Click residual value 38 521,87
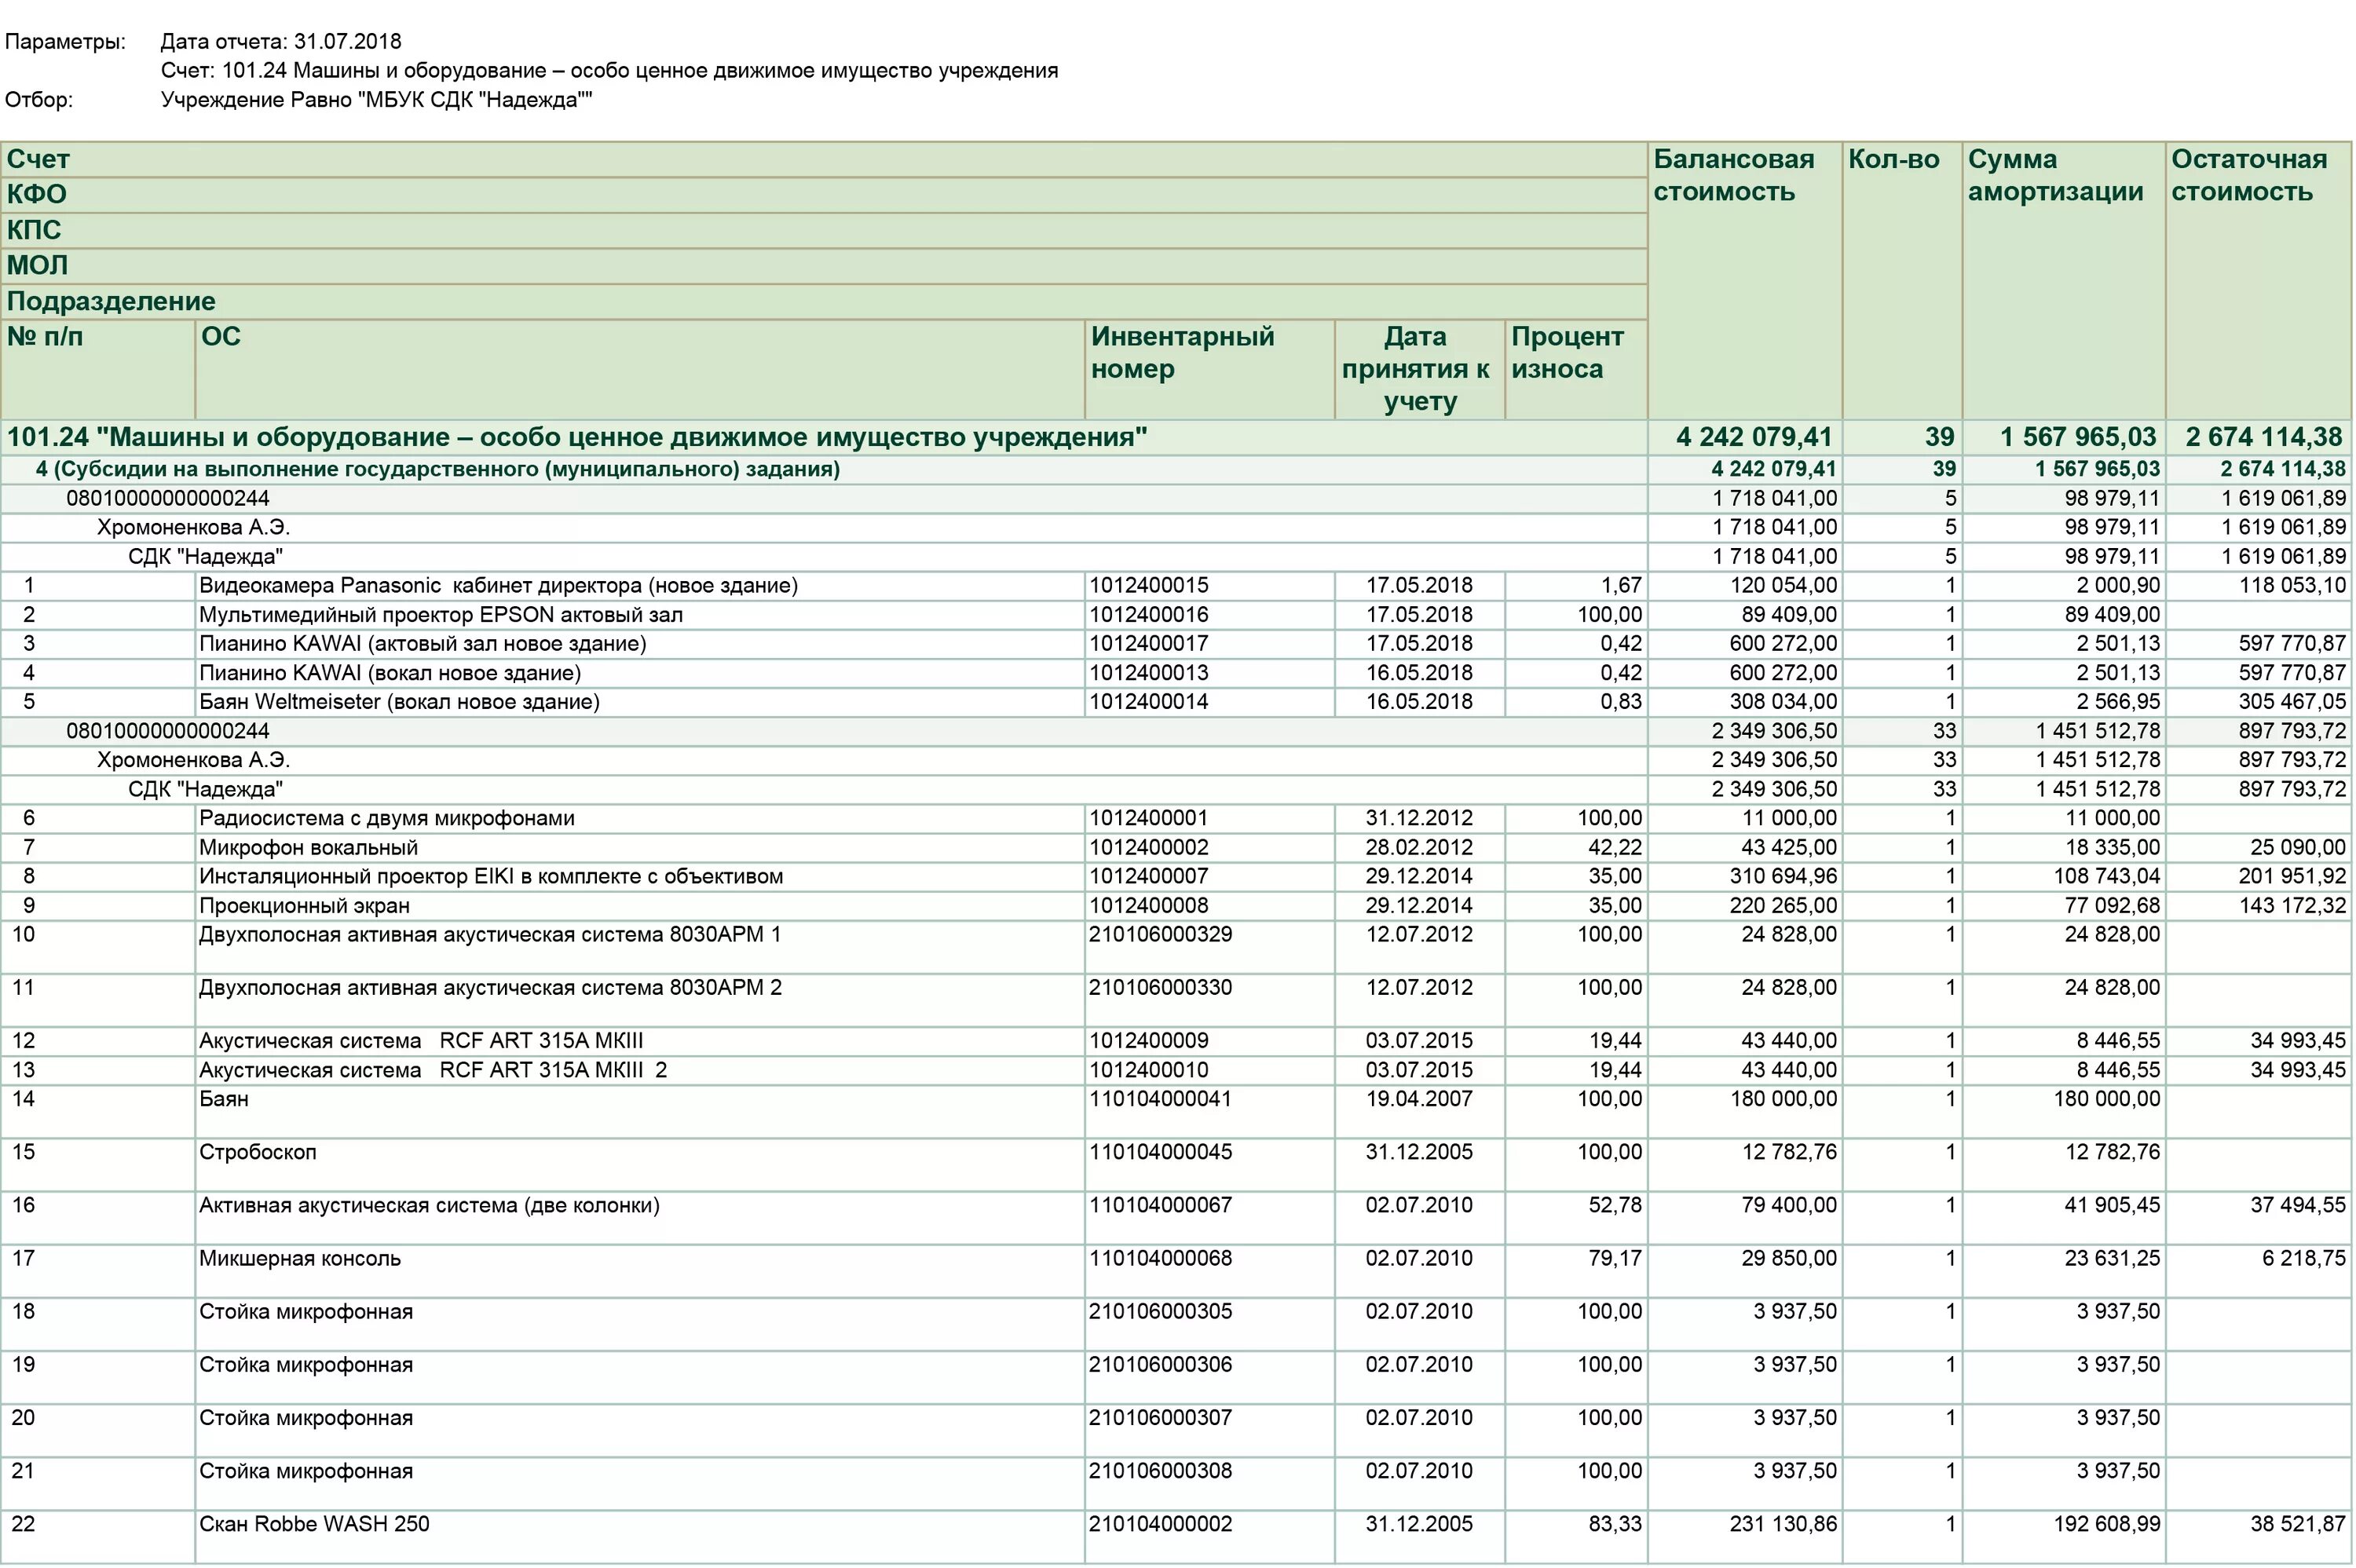Screen dimensions: 2356x1568 tap(2298, 1524)
